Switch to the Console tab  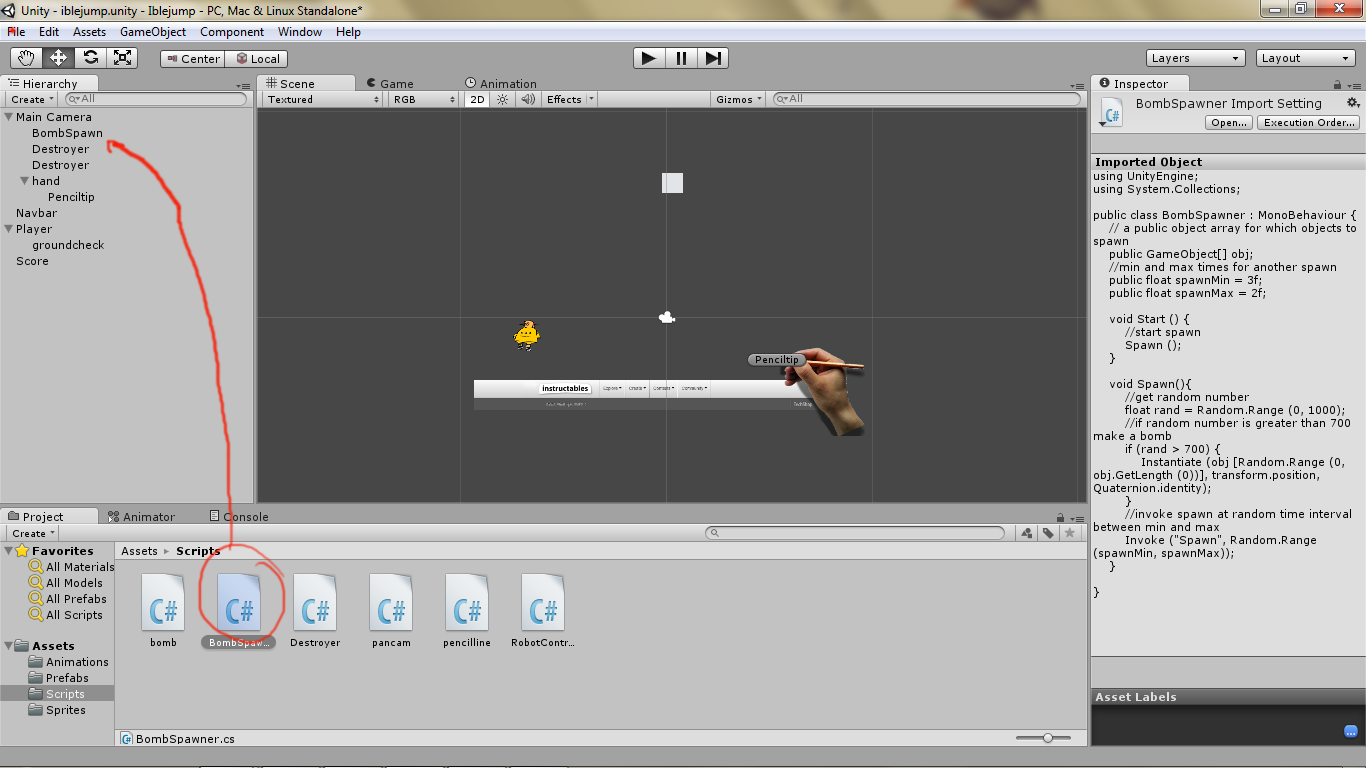click(238, 517)
